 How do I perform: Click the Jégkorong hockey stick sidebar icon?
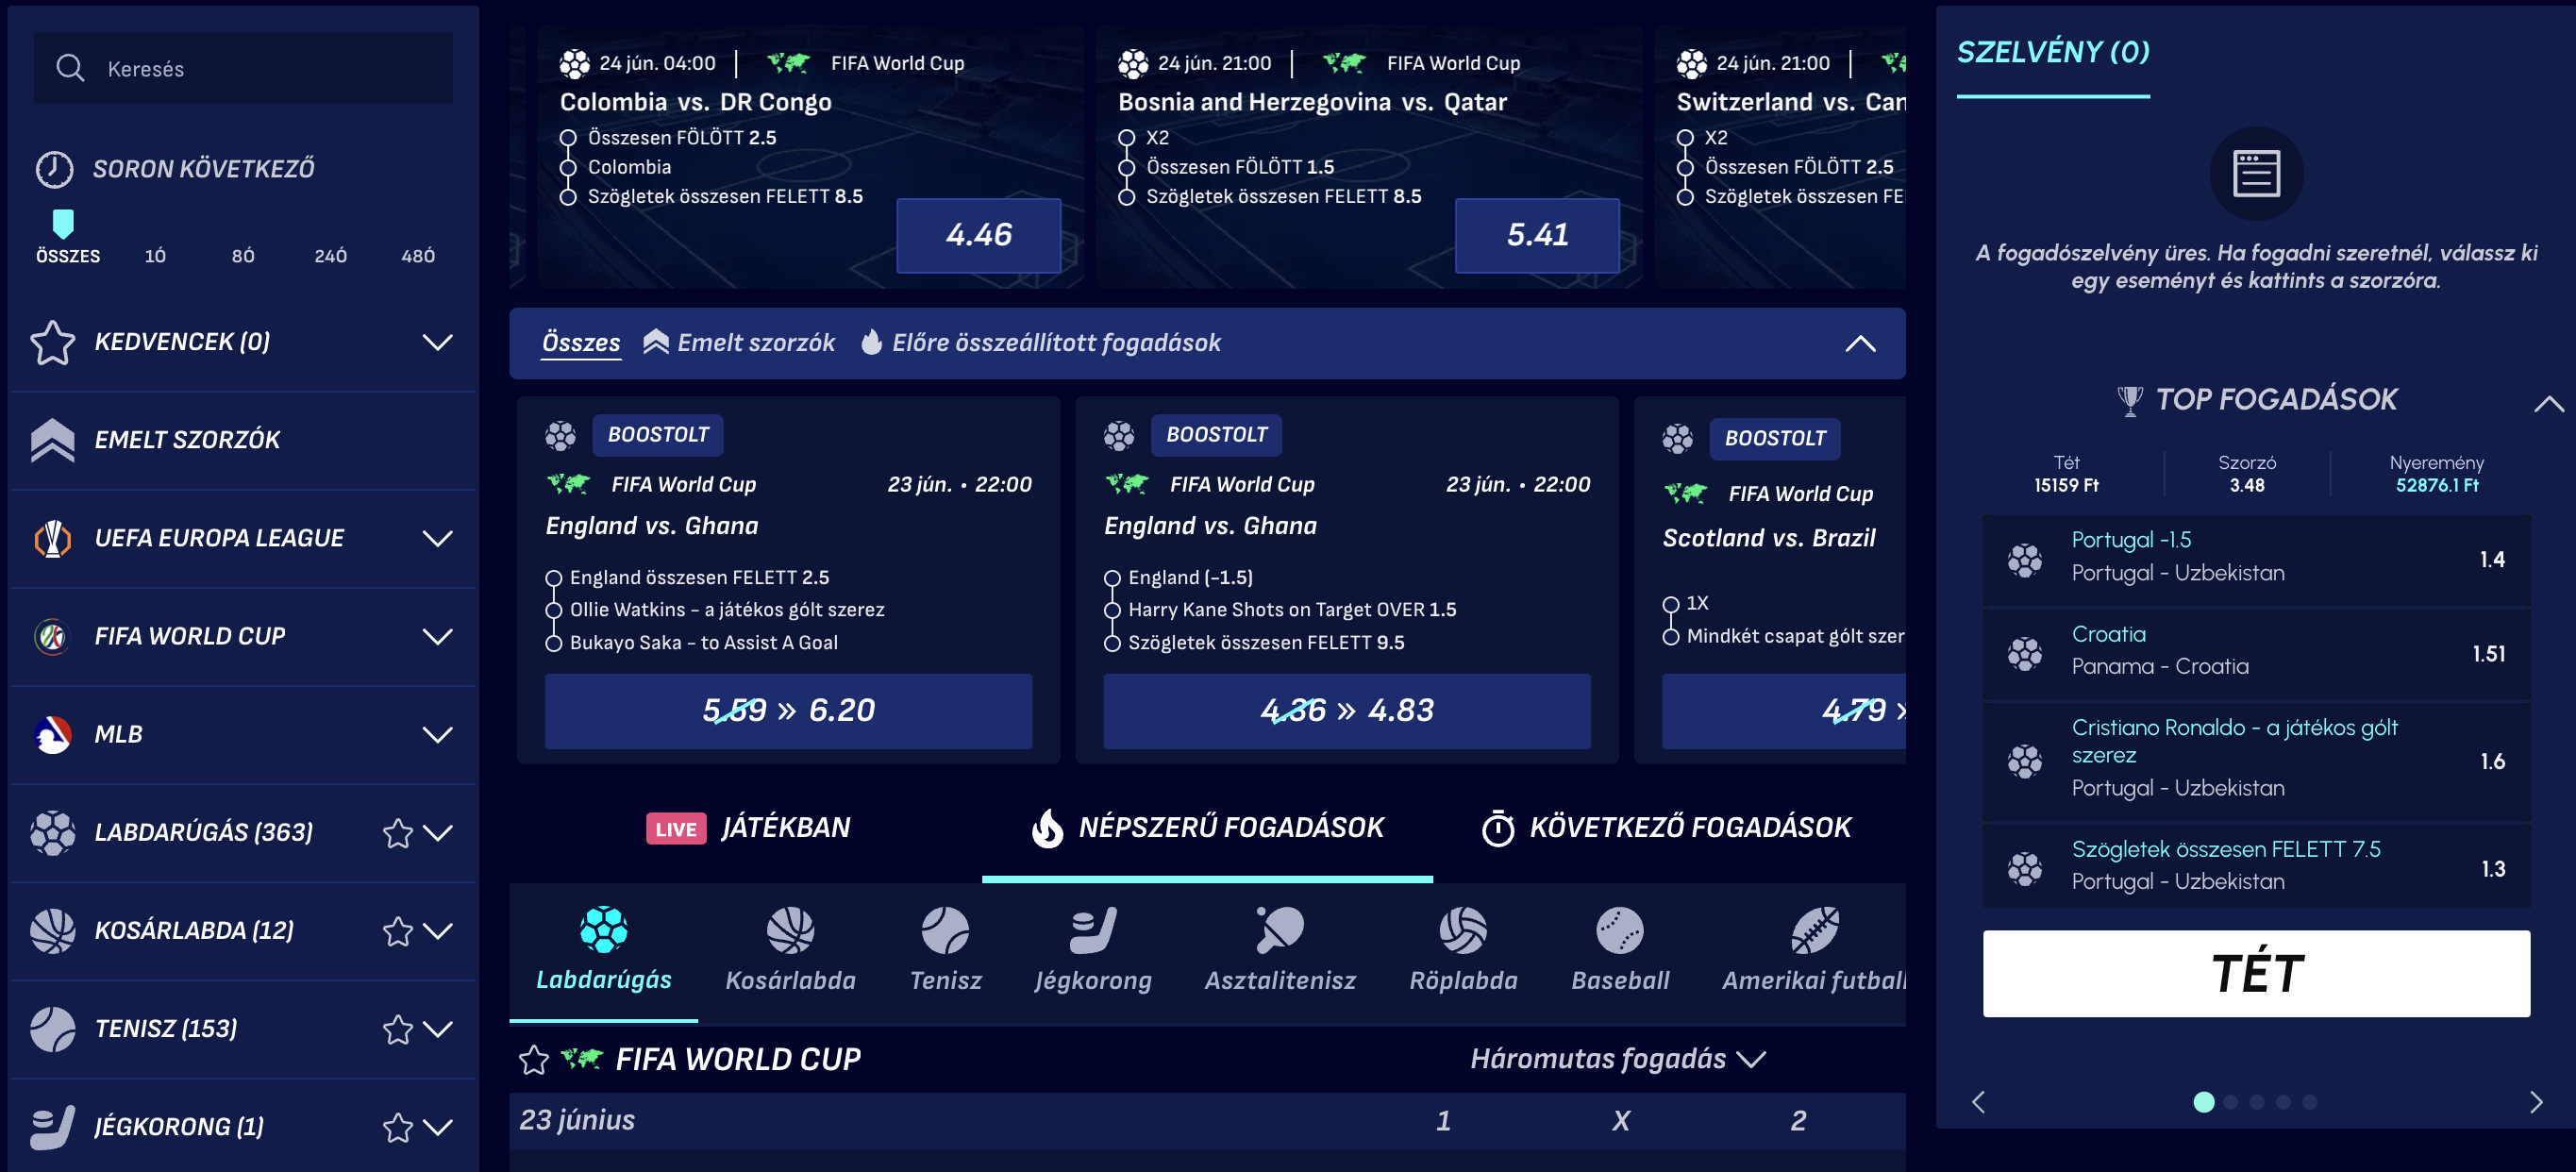53,1126
